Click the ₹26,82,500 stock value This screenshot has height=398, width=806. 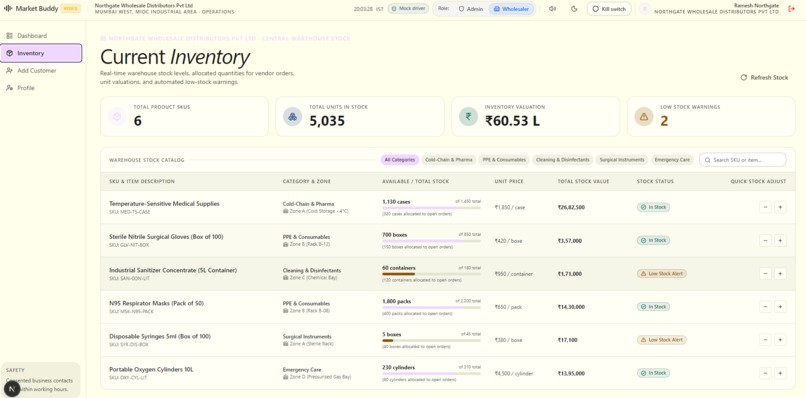pyautogui.click(x=571, y=207)
